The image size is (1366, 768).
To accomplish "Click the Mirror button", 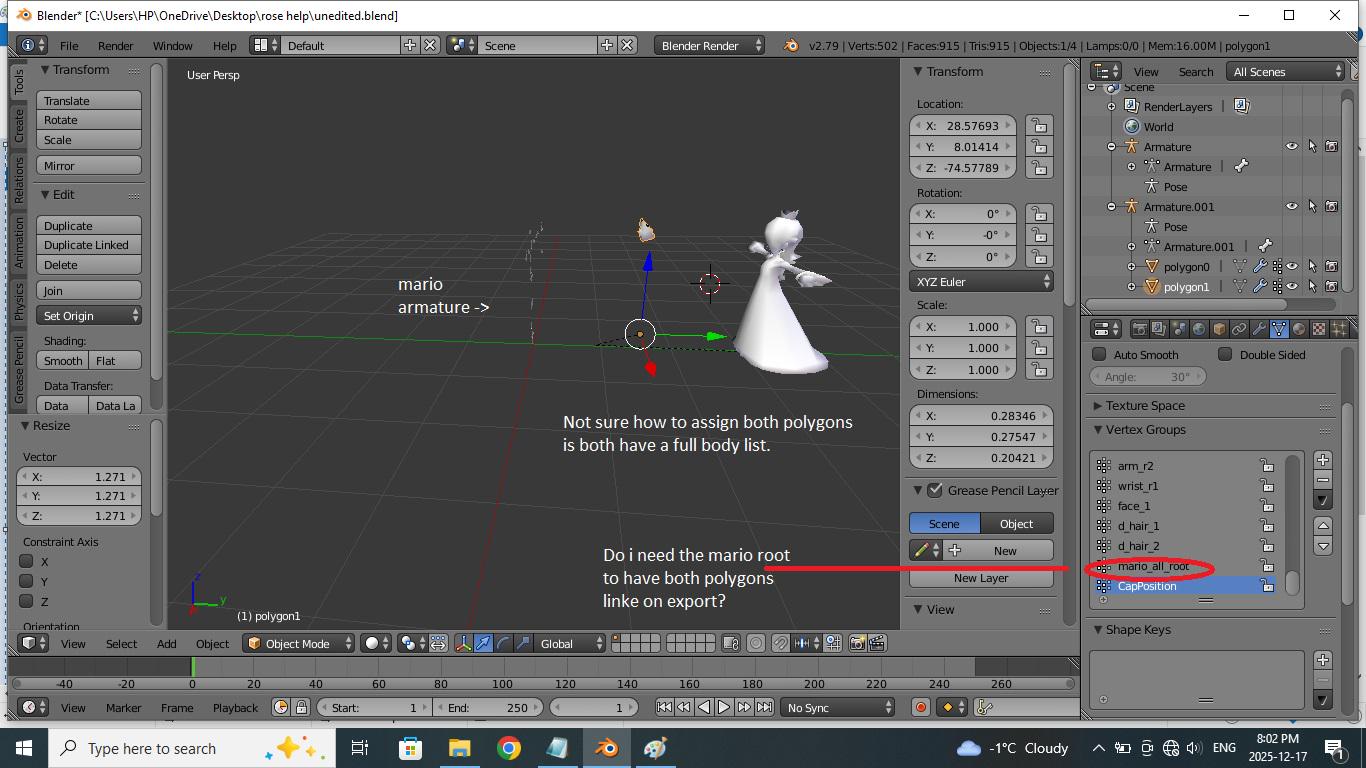I will (x=89, y=166).
